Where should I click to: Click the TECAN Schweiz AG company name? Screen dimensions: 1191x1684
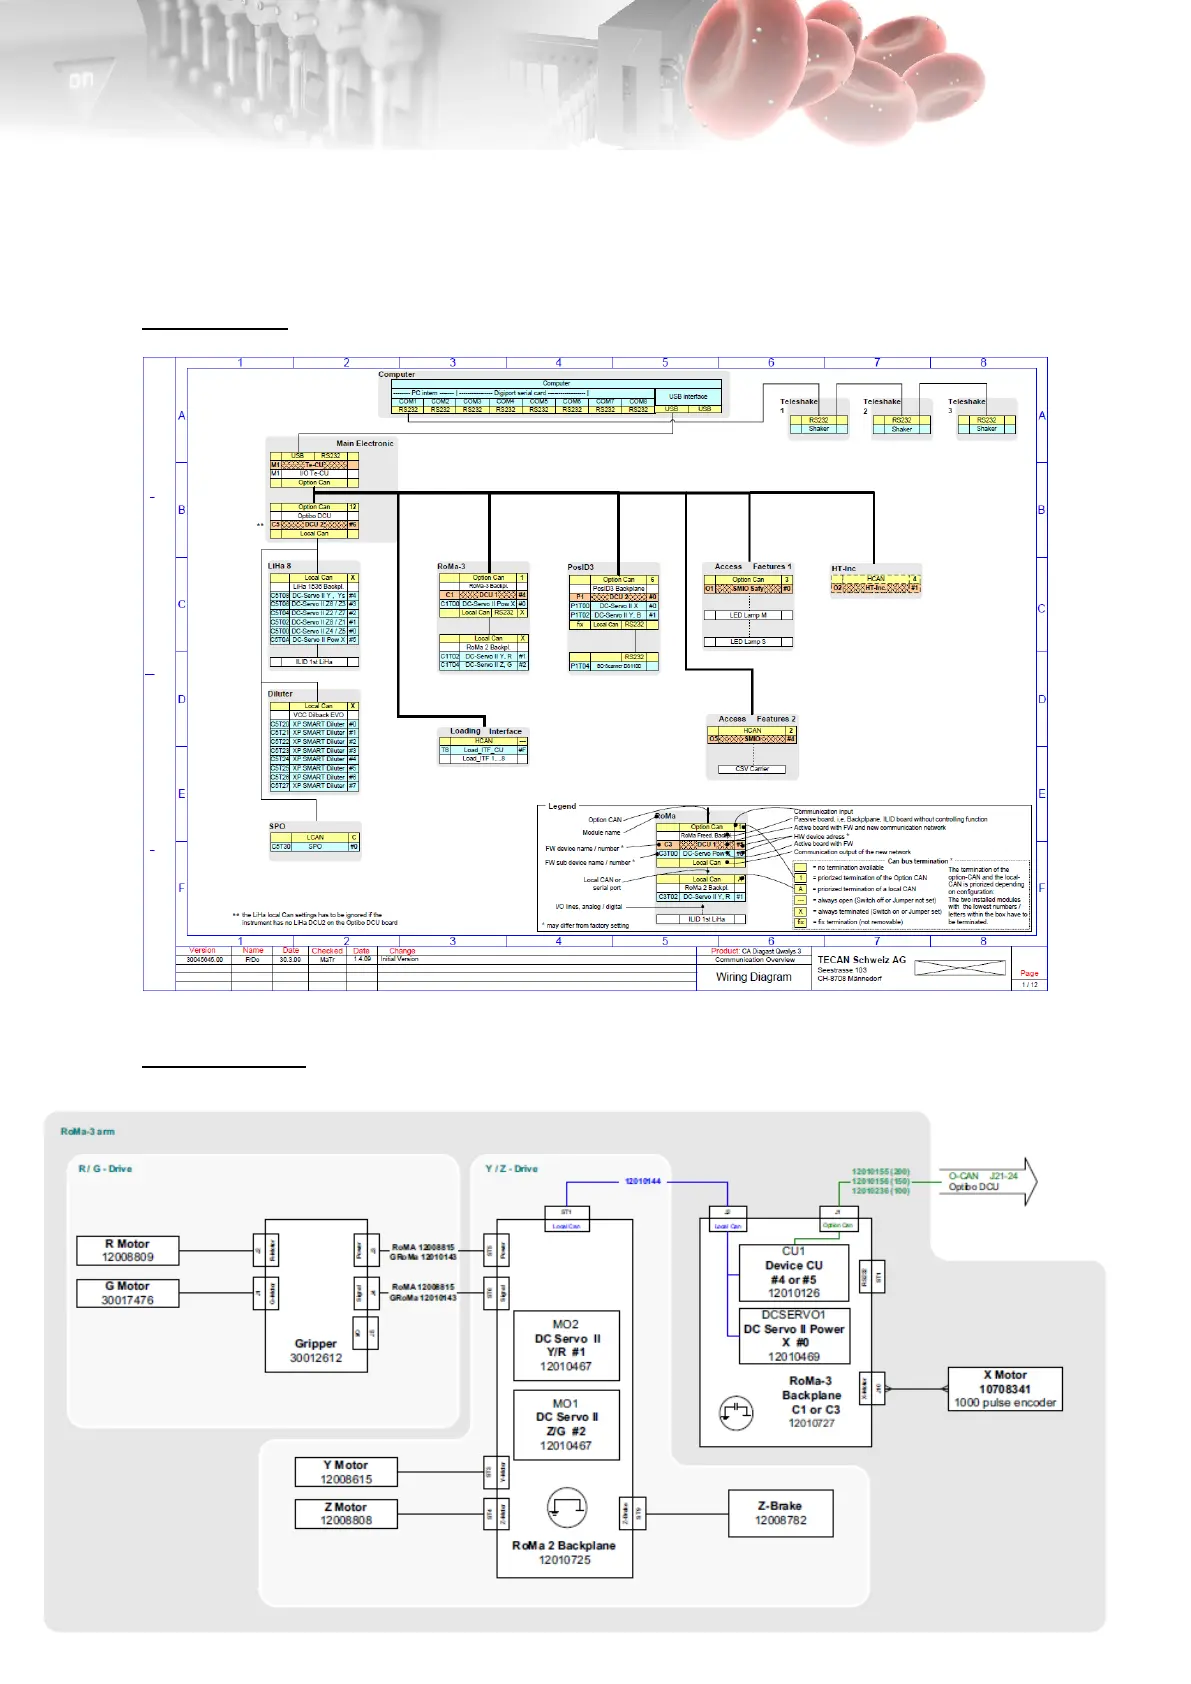point(861,959)
